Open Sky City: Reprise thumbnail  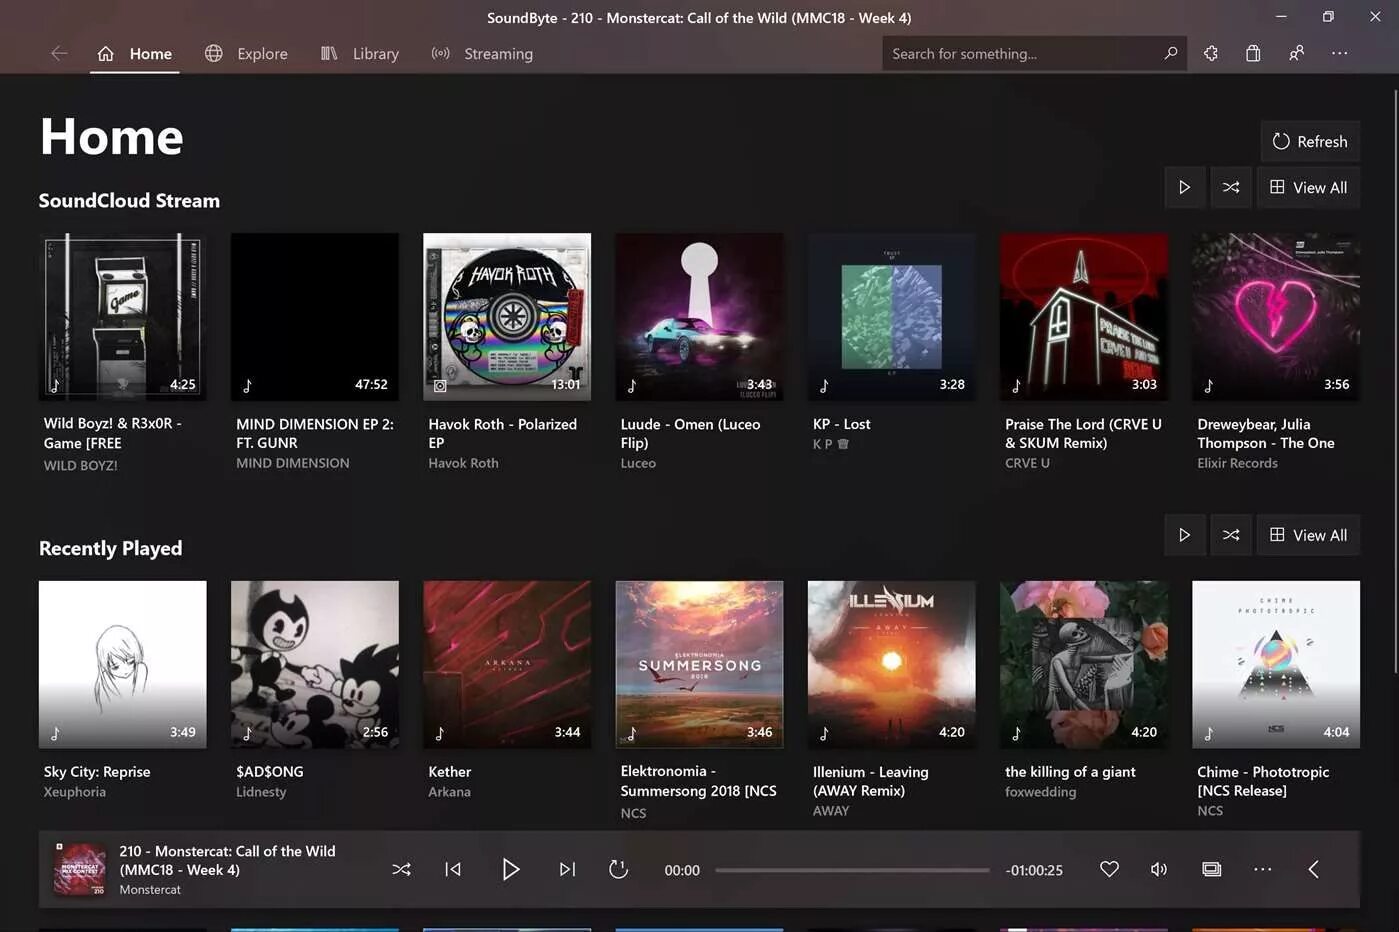click(x=123, y=665)
